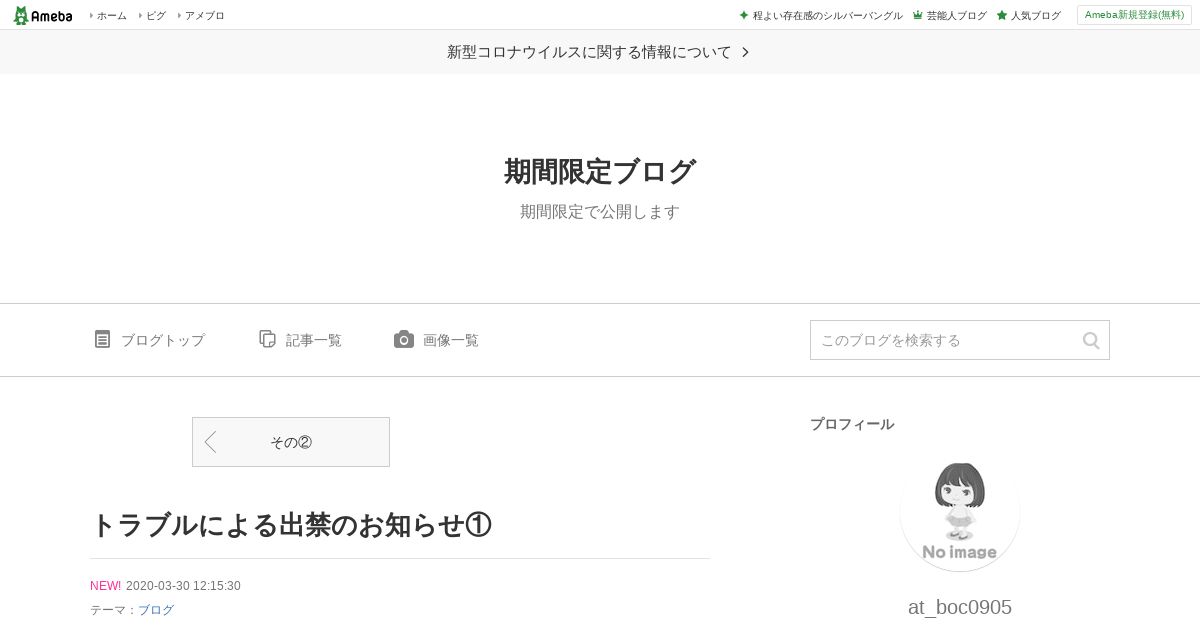Image resolution: width=1200 pixels, height=630 pixels.
Task: Click the chevron after the coronavirus notice
Action: click(x=745, y=52)
